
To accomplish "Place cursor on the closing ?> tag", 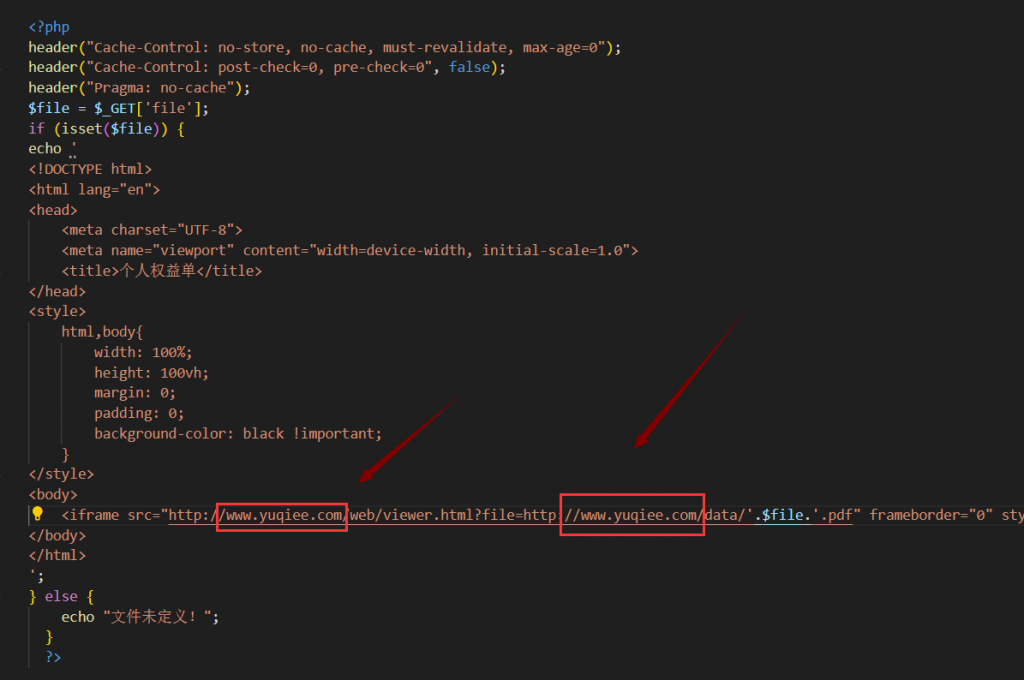I will click(x=53, y=657).
